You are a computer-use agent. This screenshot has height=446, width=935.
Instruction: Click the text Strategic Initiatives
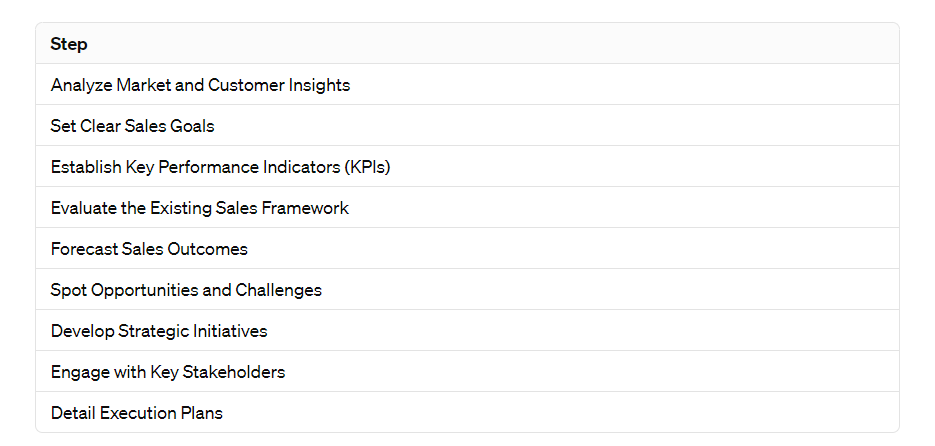tap(193, 331)
